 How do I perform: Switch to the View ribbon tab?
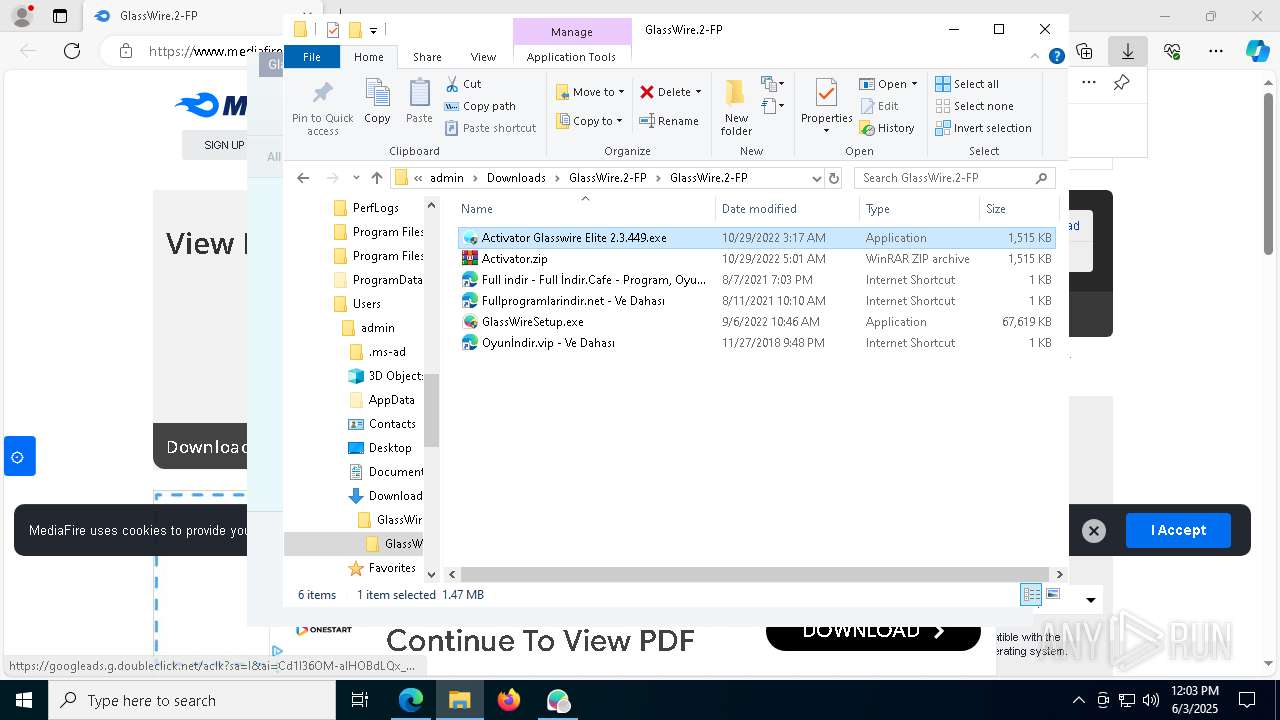pos(483,57)
